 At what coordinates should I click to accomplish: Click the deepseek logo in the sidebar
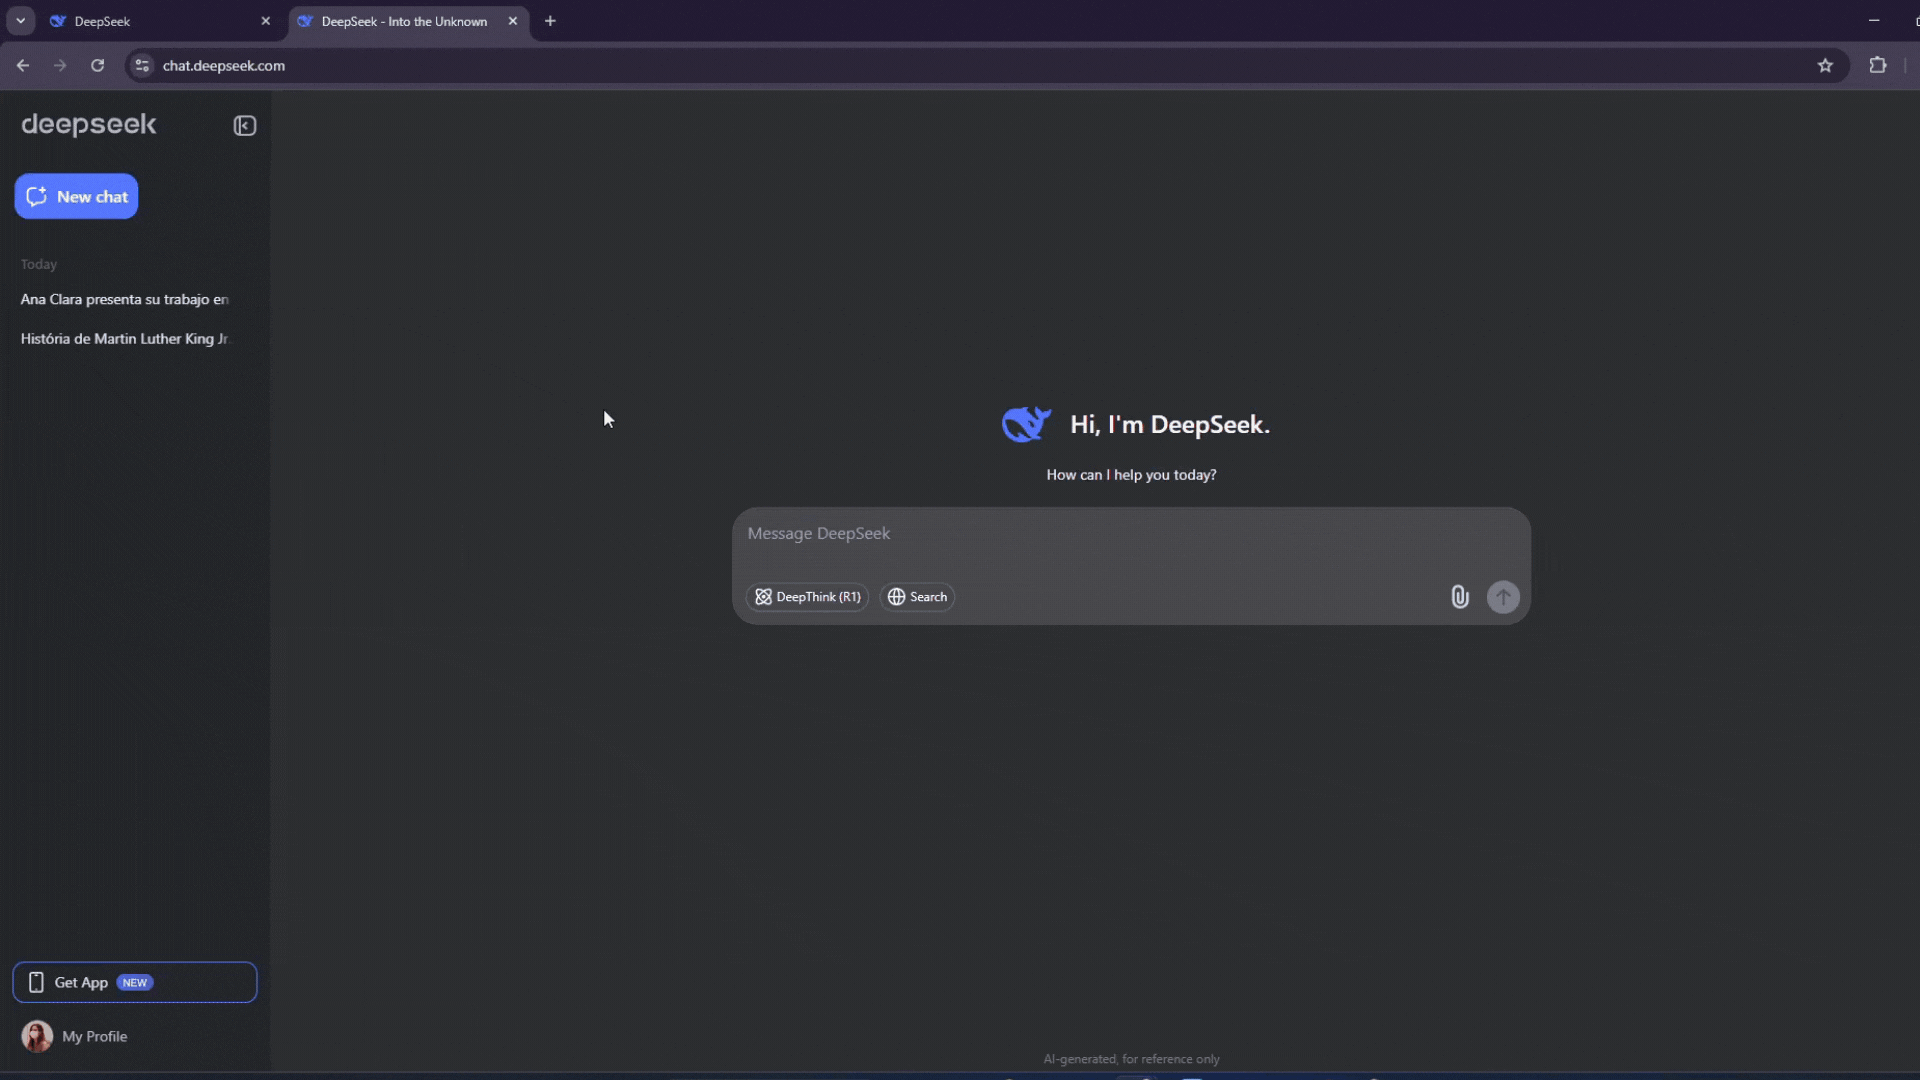[x=89, y=125]
